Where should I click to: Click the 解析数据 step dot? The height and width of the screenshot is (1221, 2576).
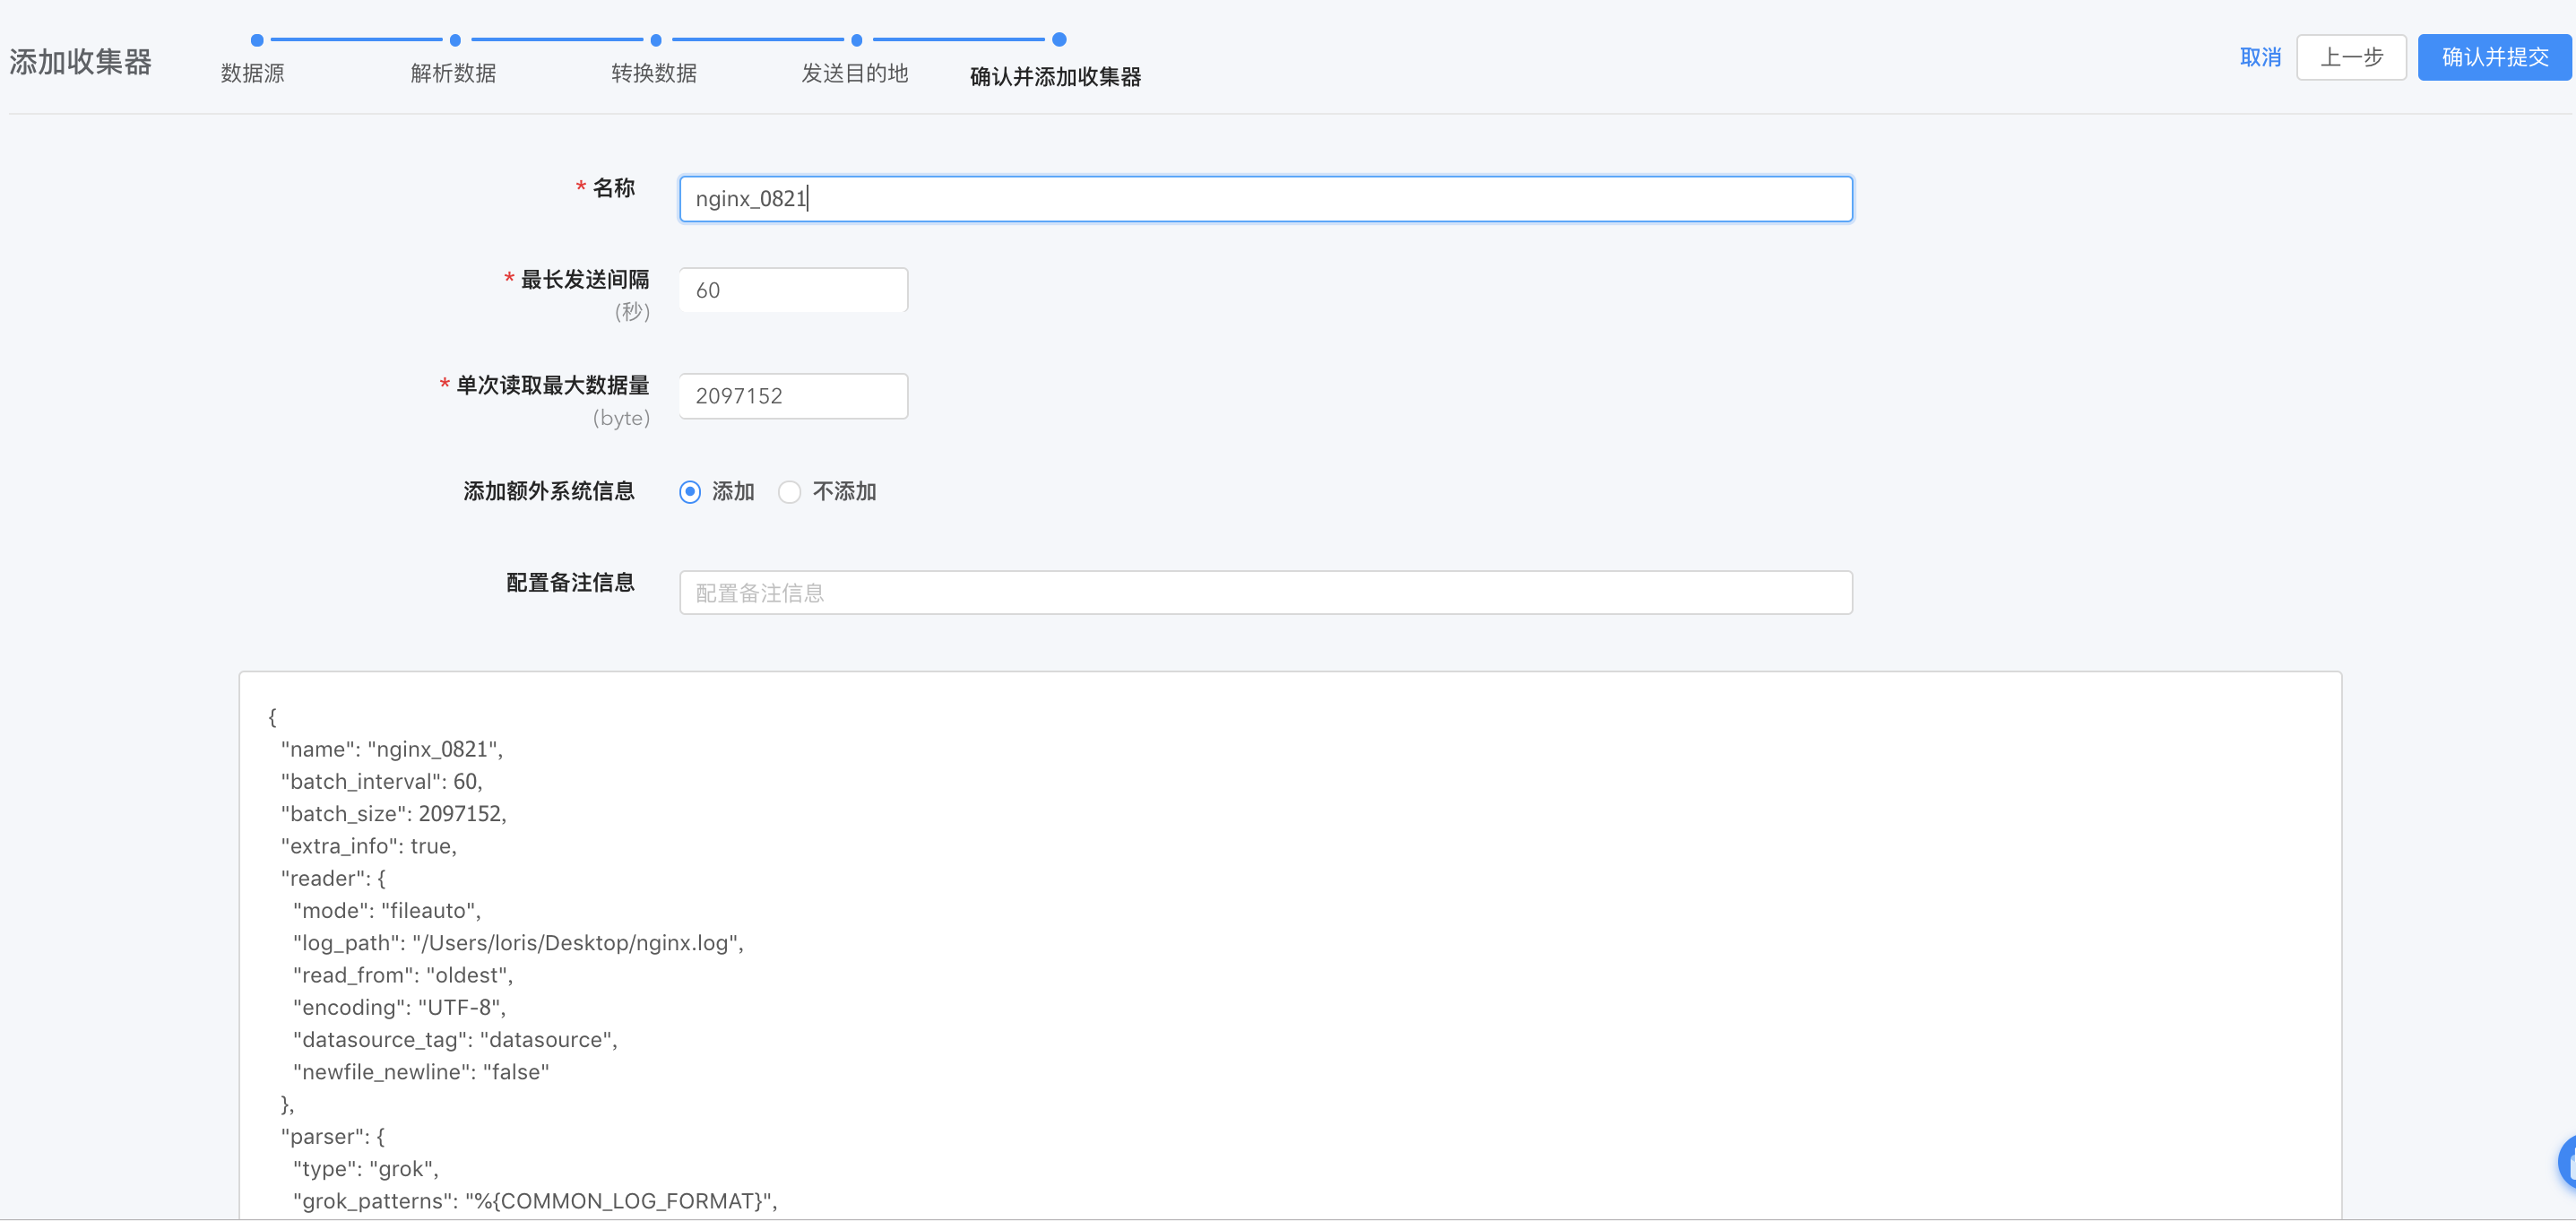tap(455, 40)
